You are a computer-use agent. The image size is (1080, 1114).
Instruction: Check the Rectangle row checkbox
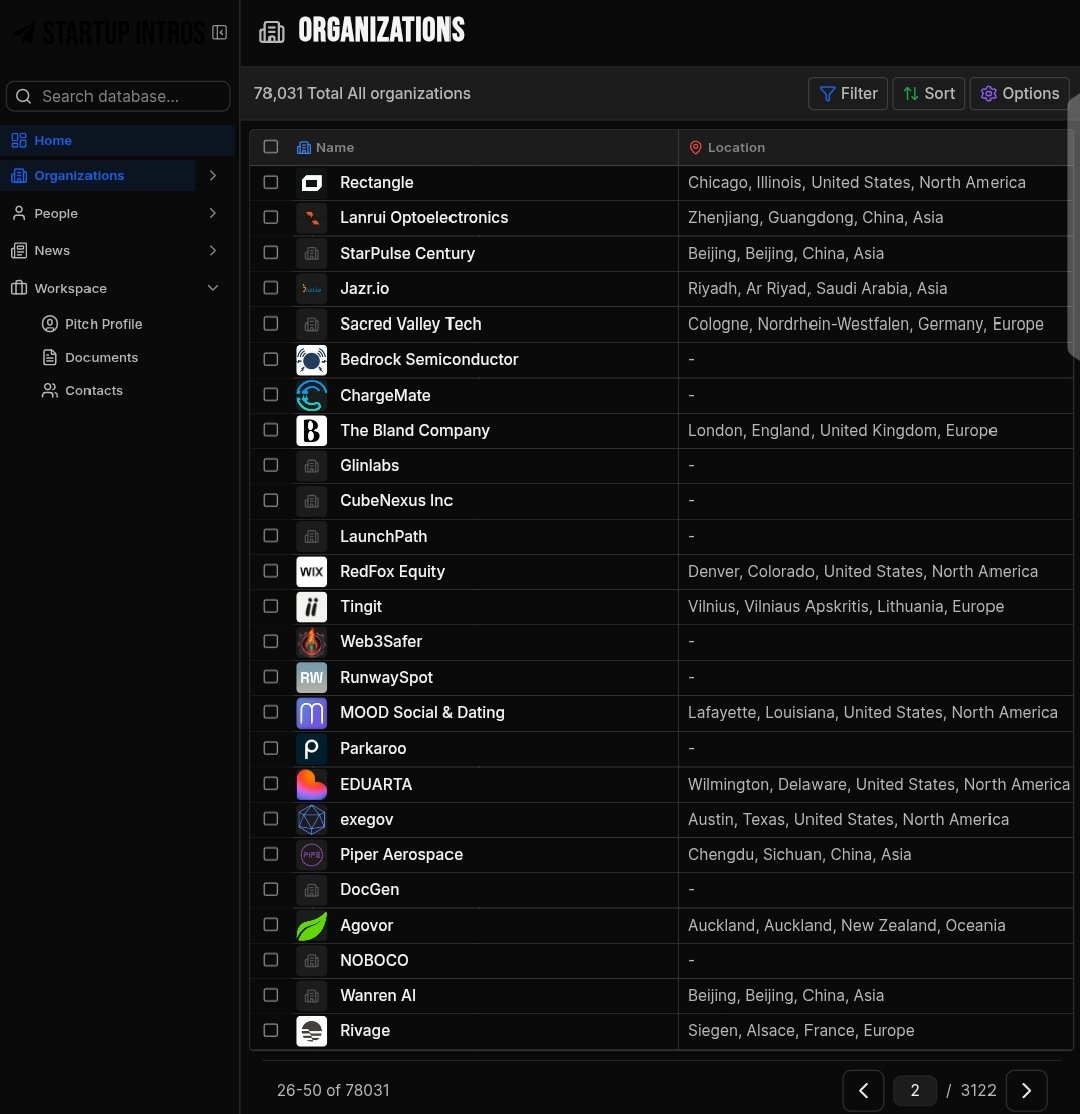coord(271,182)
